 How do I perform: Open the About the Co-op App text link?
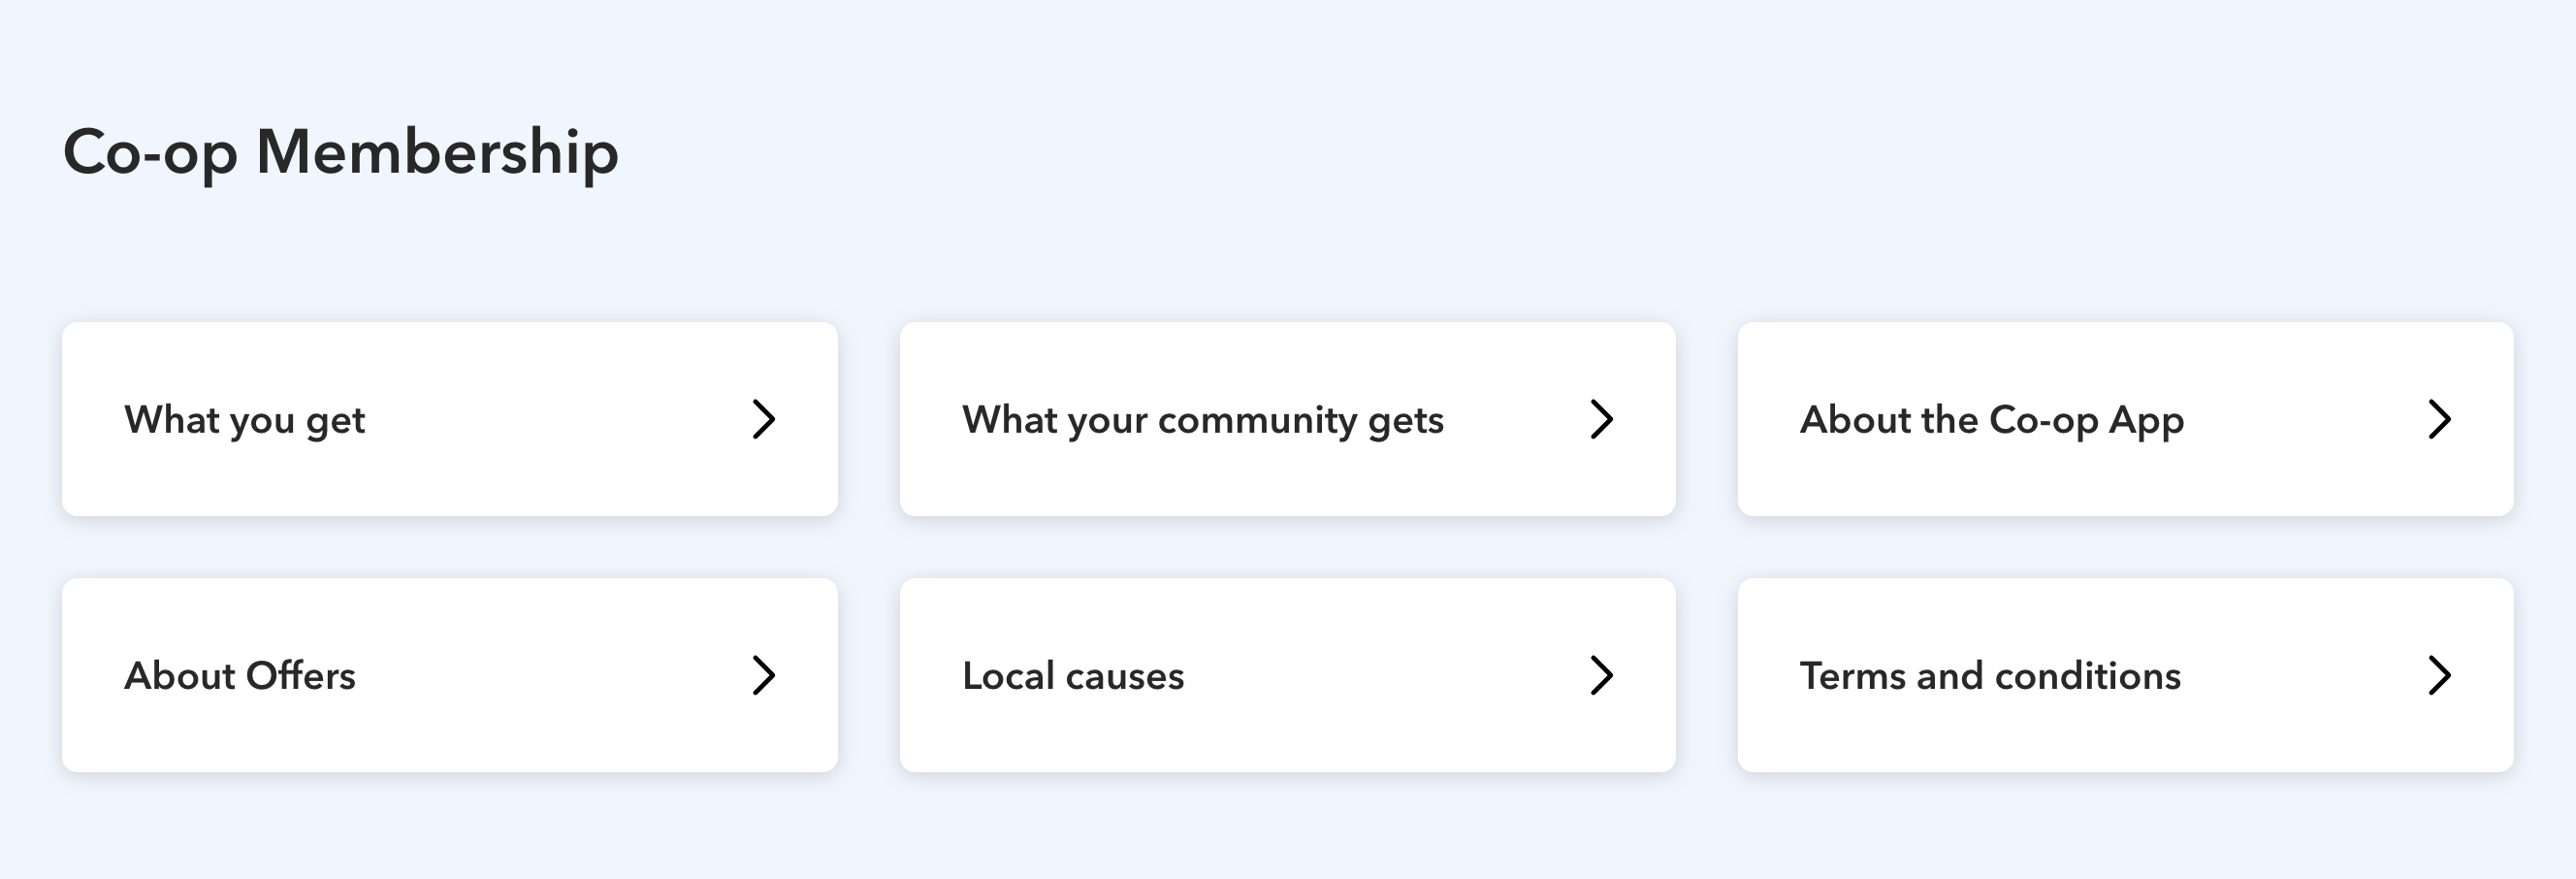pos(1992,421)
